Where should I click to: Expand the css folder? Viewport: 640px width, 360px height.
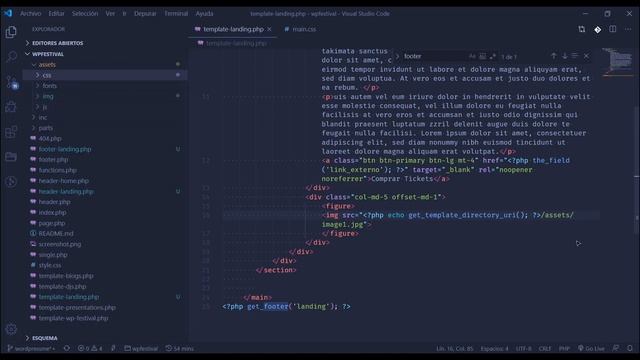click(47, 75)
